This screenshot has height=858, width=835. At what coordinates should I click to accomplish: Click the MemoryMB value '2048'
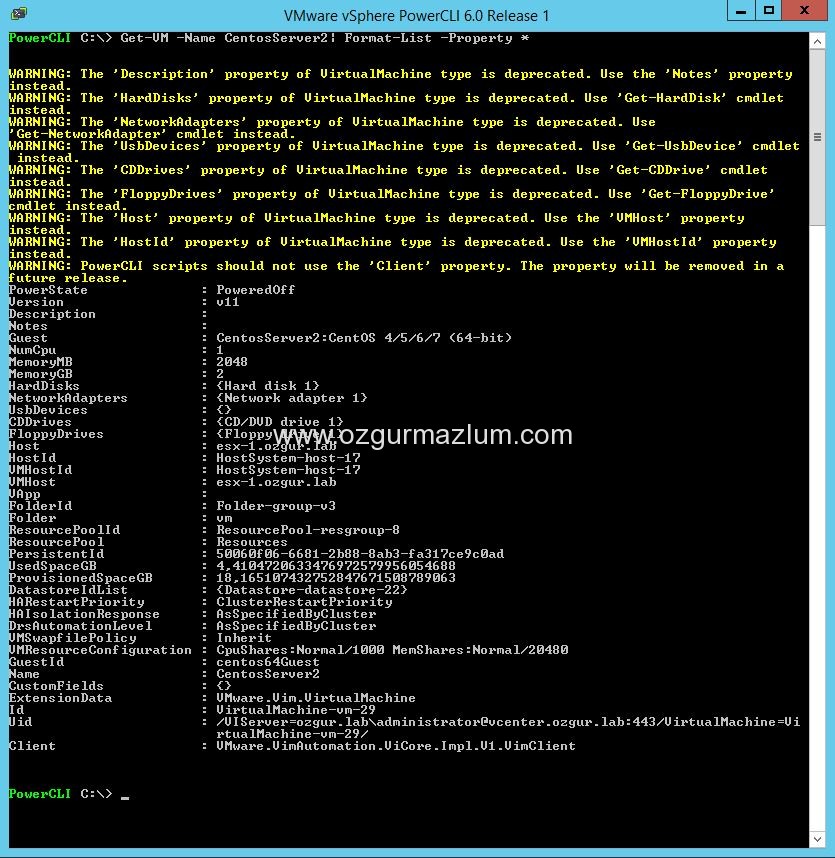click(232, 362)
